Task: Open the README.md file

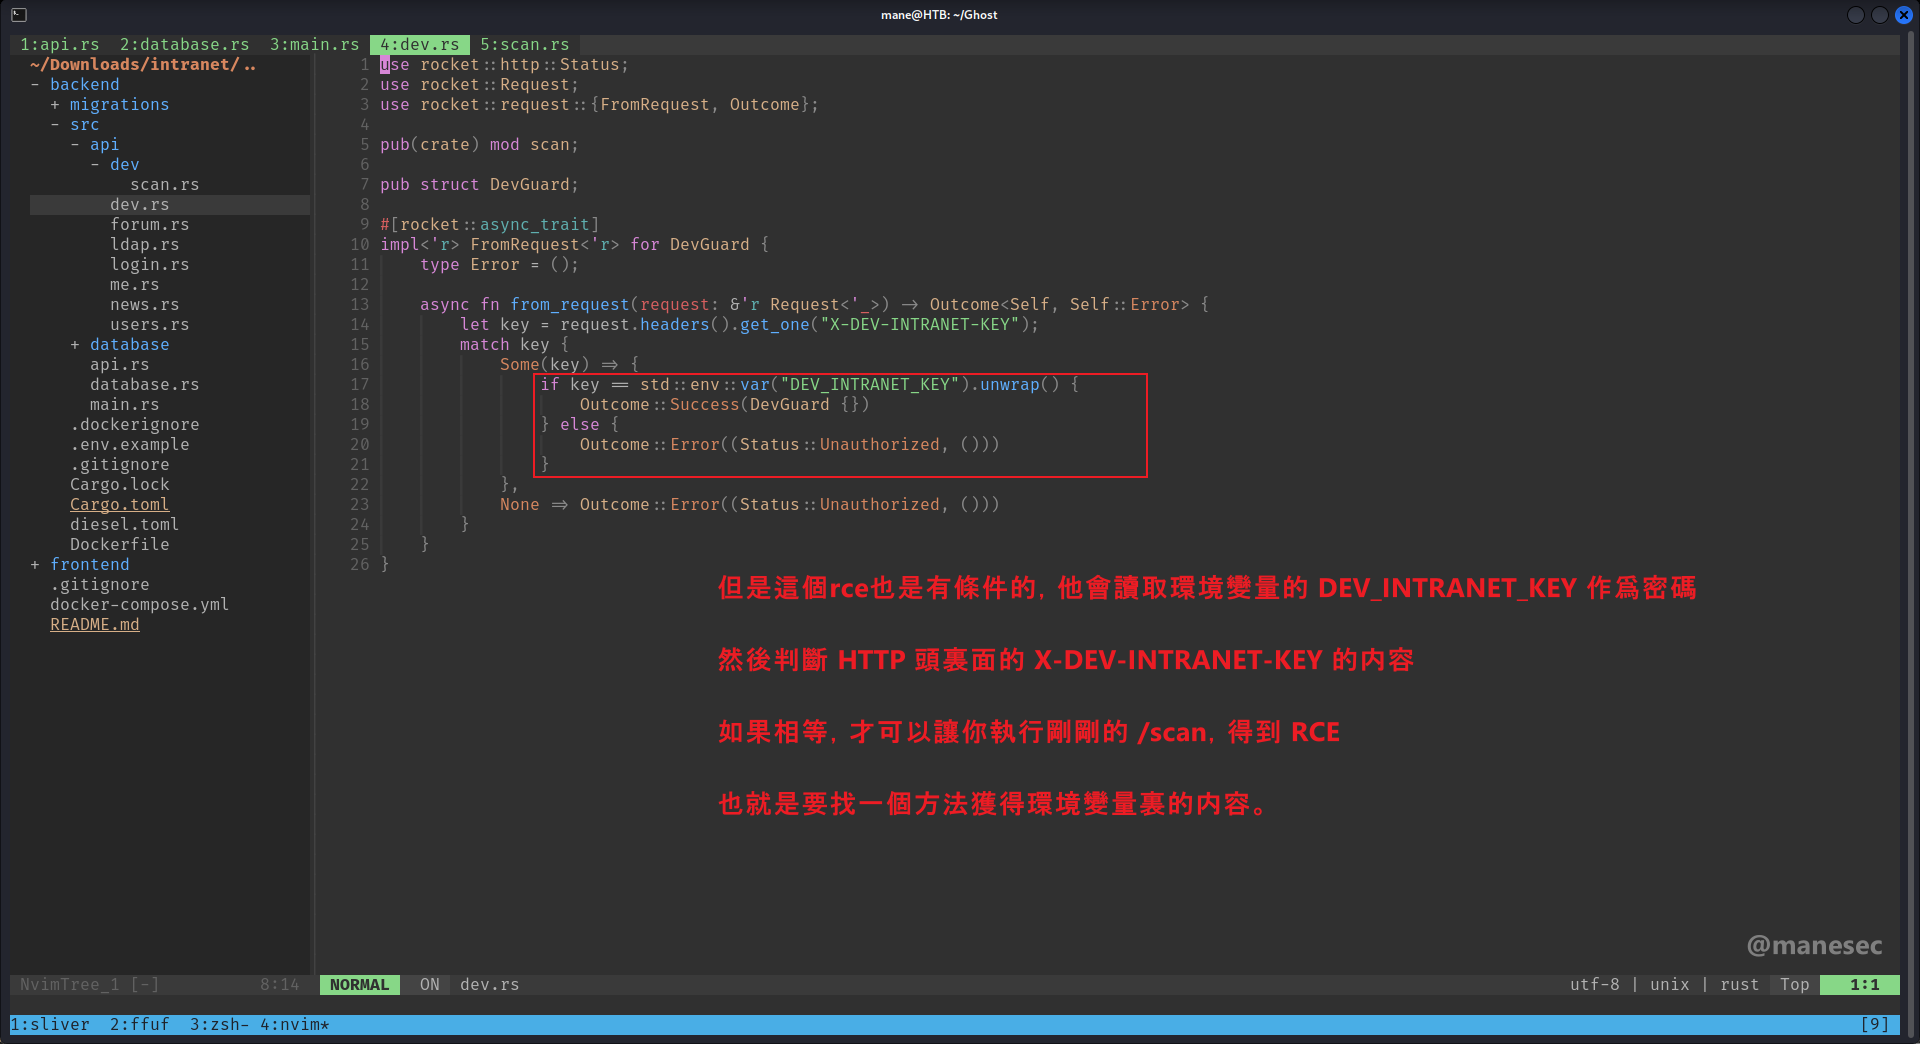Action: coord(94,625)
